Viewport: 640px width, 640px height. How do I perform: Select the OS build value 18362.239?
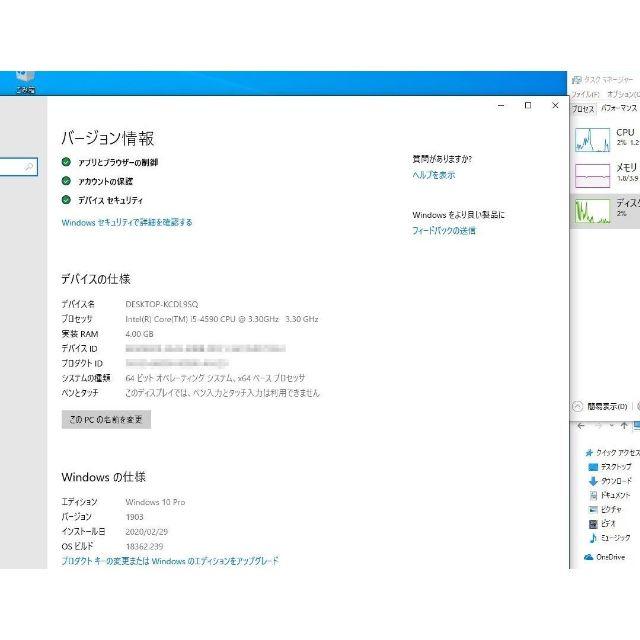pos(144,546)
